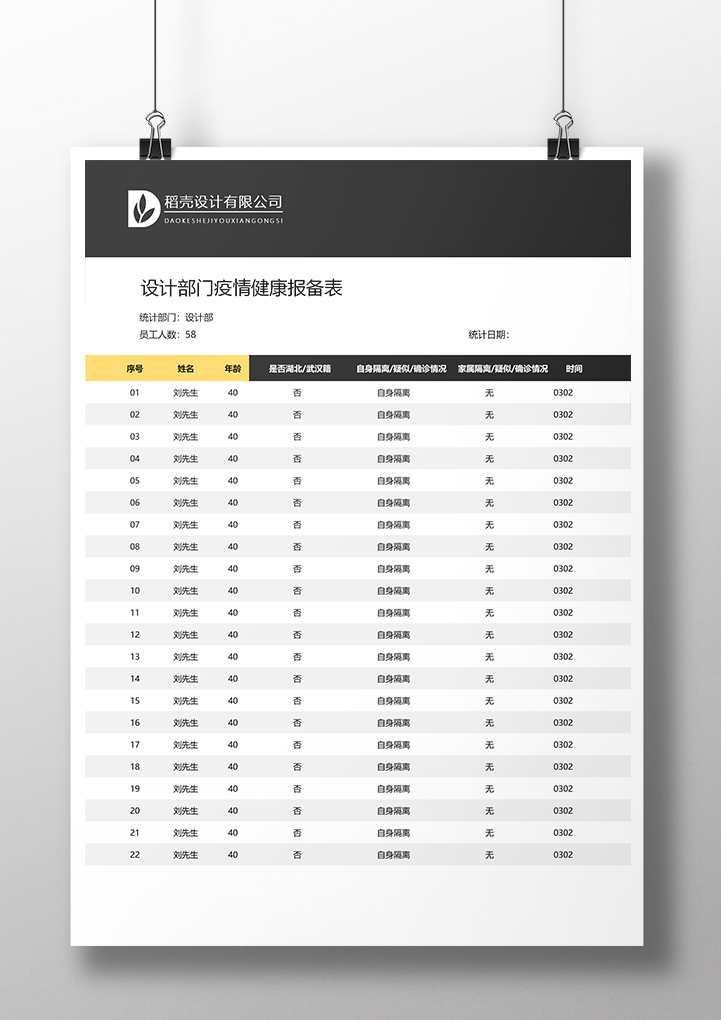Click the 否 cell in row 20
The image size is (721, 1020).
[297, 811]
